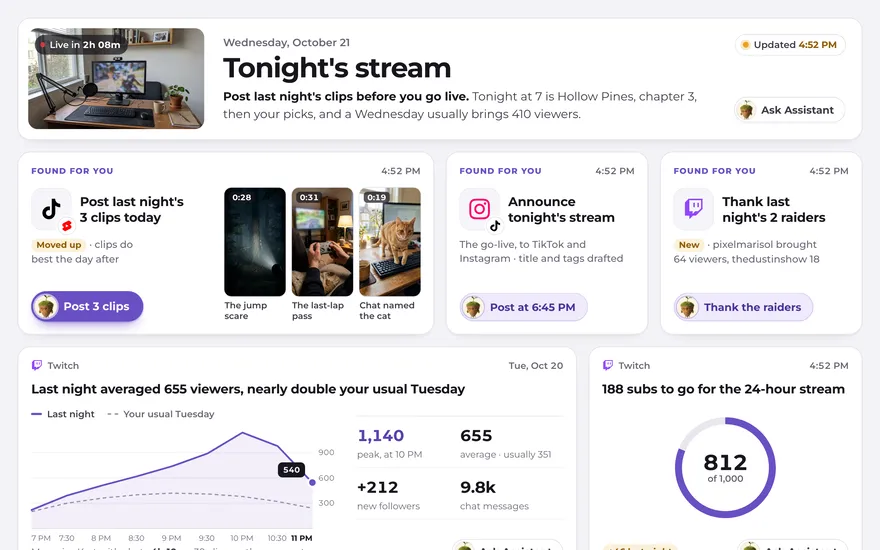
Task: Click the small TikTok badge on Instagram icon
Action: [495, 226]
